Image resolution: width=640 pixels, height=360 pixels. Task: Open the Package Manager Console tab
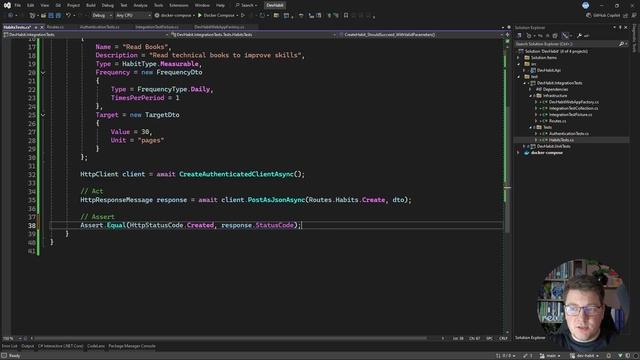132,346
